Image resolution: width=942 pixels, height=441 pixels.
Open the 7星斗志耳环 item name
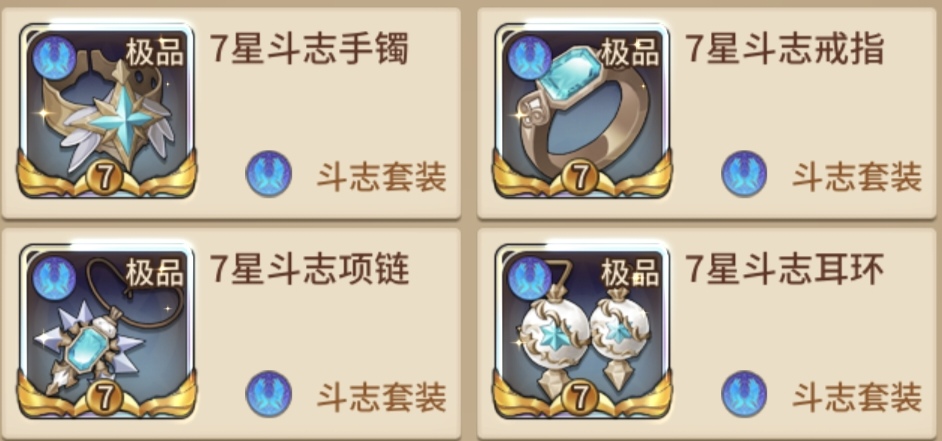pos(785,269)
